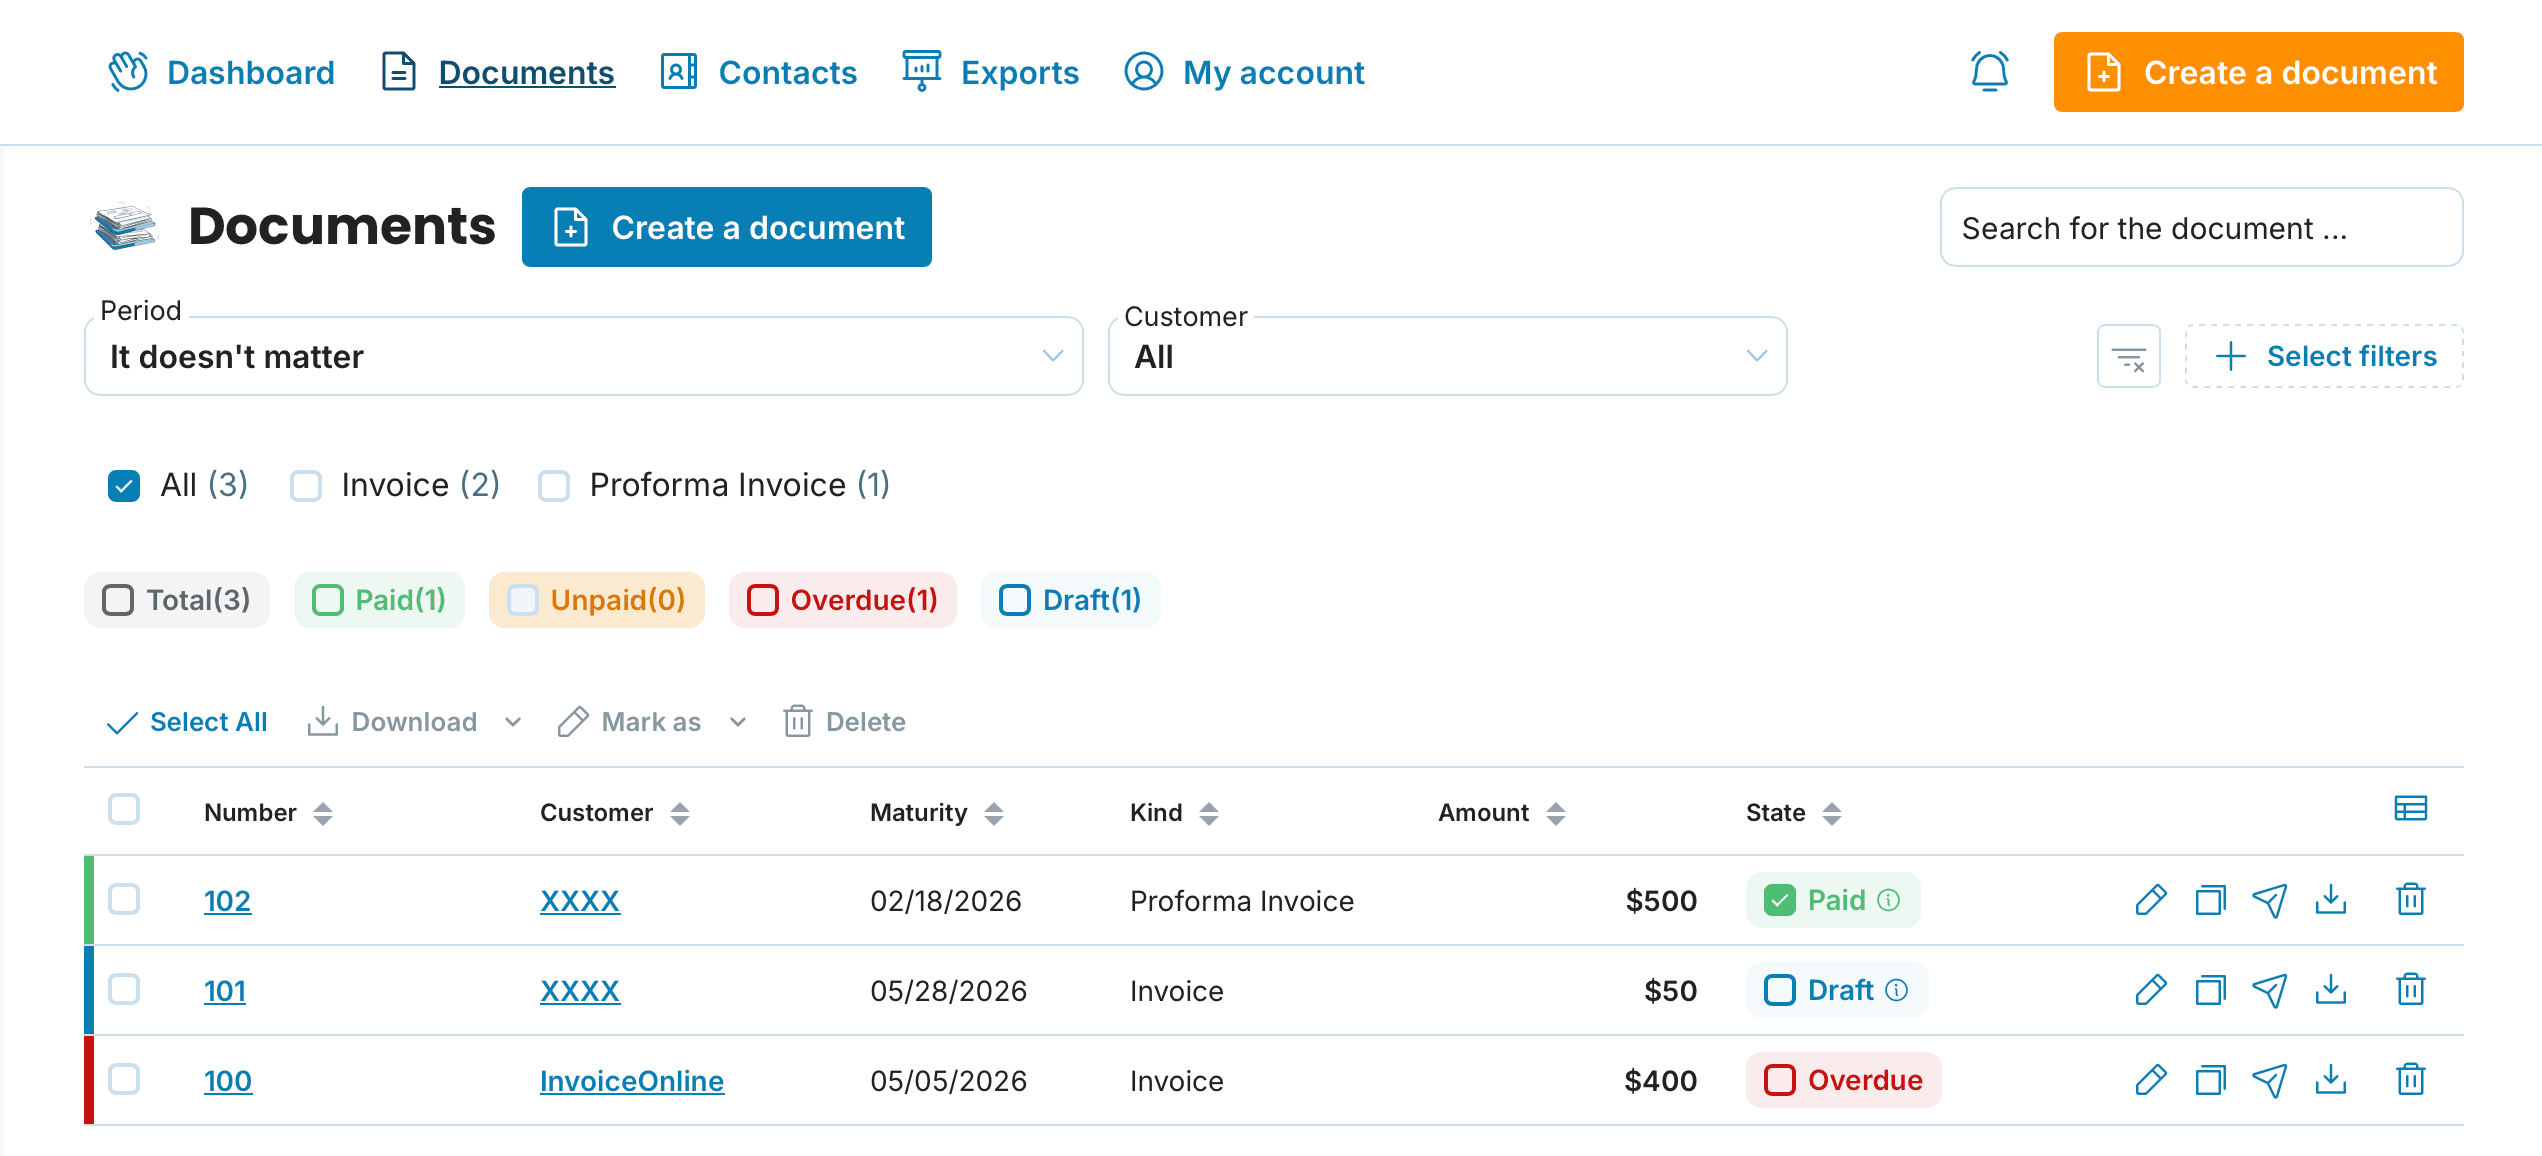The image size is (2542, 1156).
Task: Expand the Download options menu
Action: 513,722
